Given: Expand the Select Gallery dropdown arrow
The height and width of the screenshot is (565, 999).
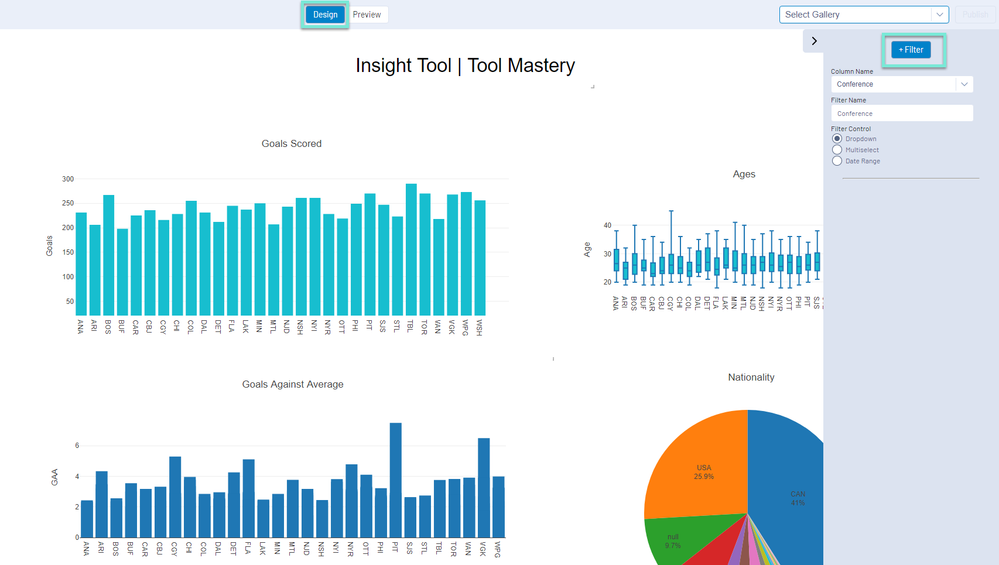Looking at the screenshot, I should pyautogui.click(x=939, y=15).
